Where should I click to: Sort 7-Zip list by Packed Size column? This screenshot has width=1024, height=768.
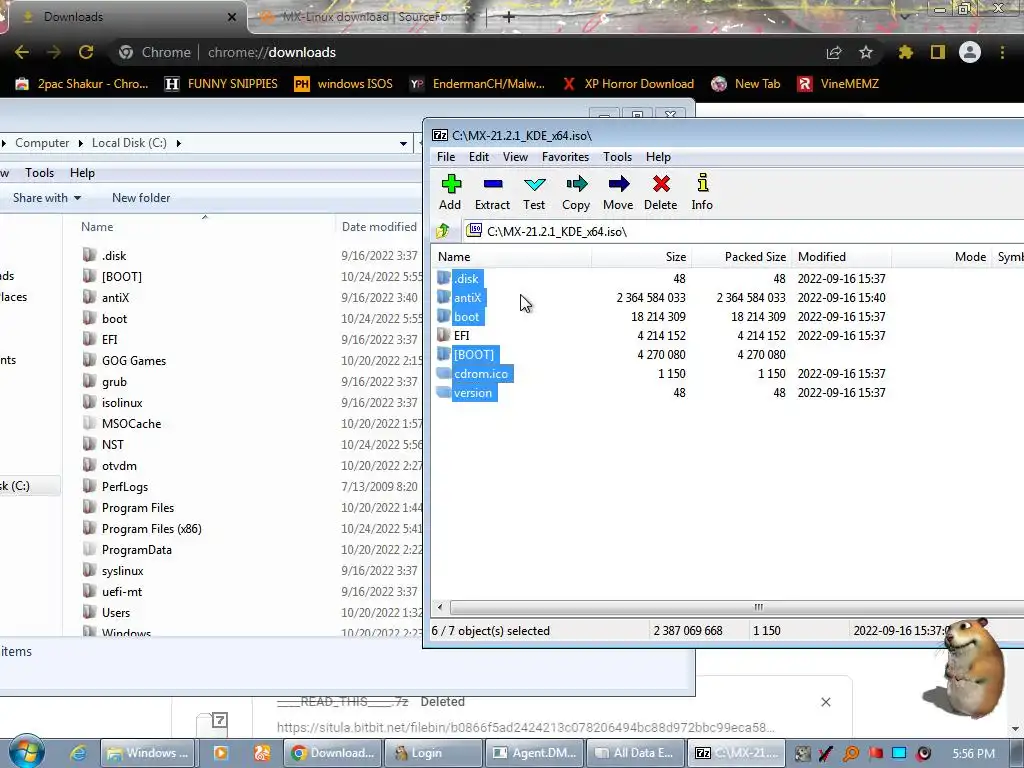coord(741,257)
